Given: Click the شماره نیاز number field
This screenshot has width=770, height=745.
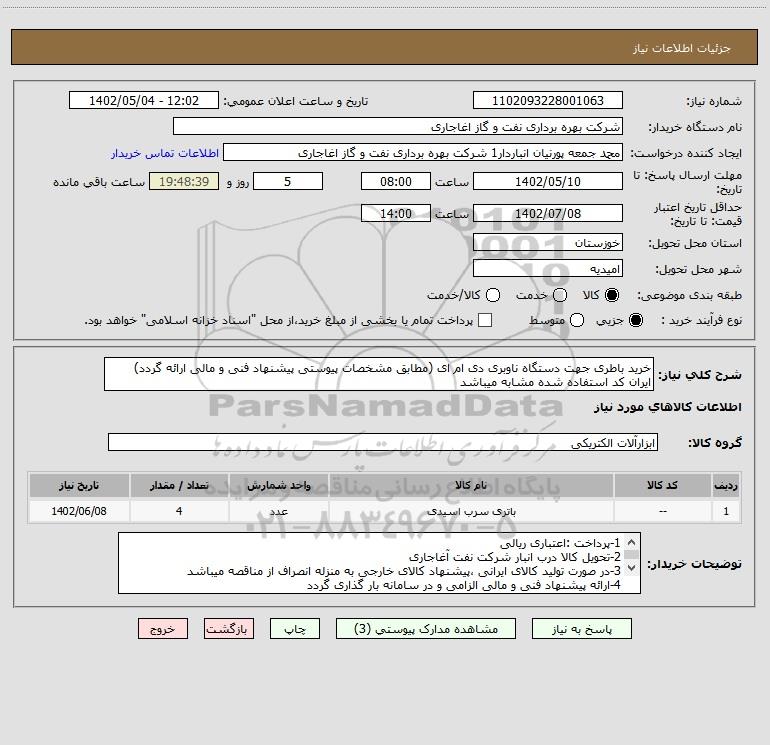Looking at the screenshot, I should 548,101.
